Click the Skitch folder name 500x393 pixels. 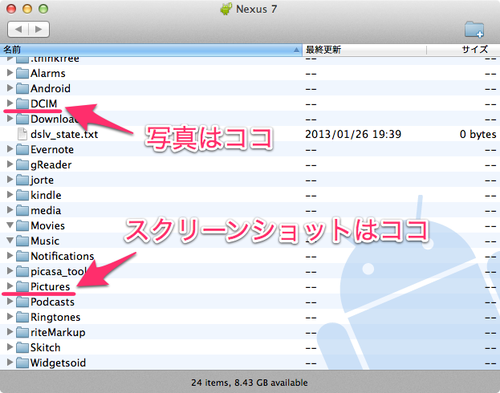coord(45,348)
